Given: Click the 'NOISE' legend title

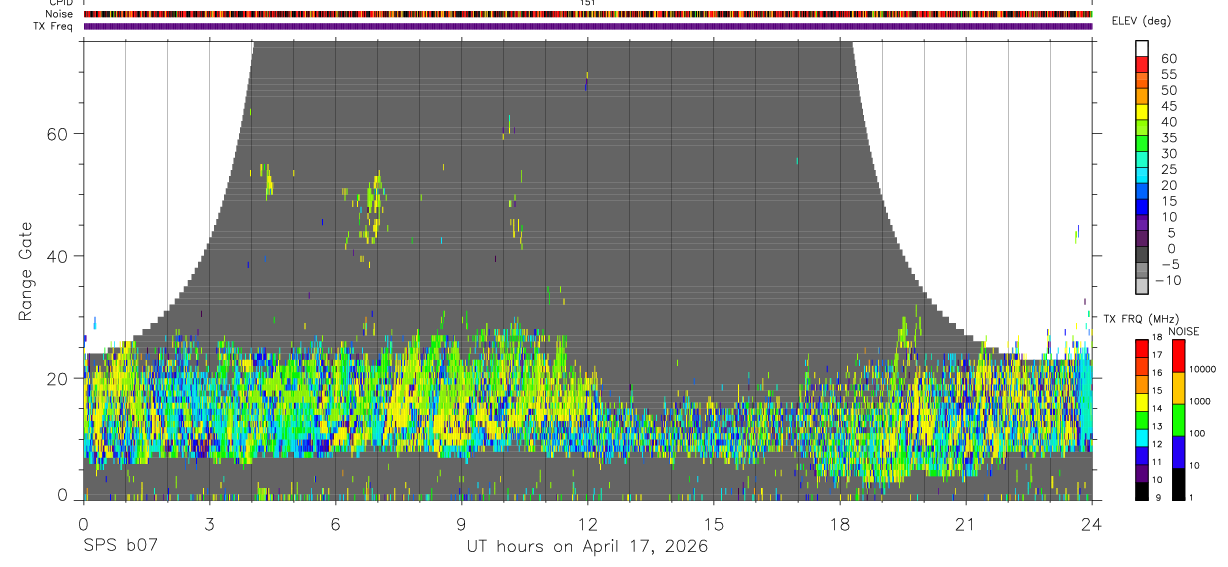Looking at the screenshot, I should click(1183, 331).
